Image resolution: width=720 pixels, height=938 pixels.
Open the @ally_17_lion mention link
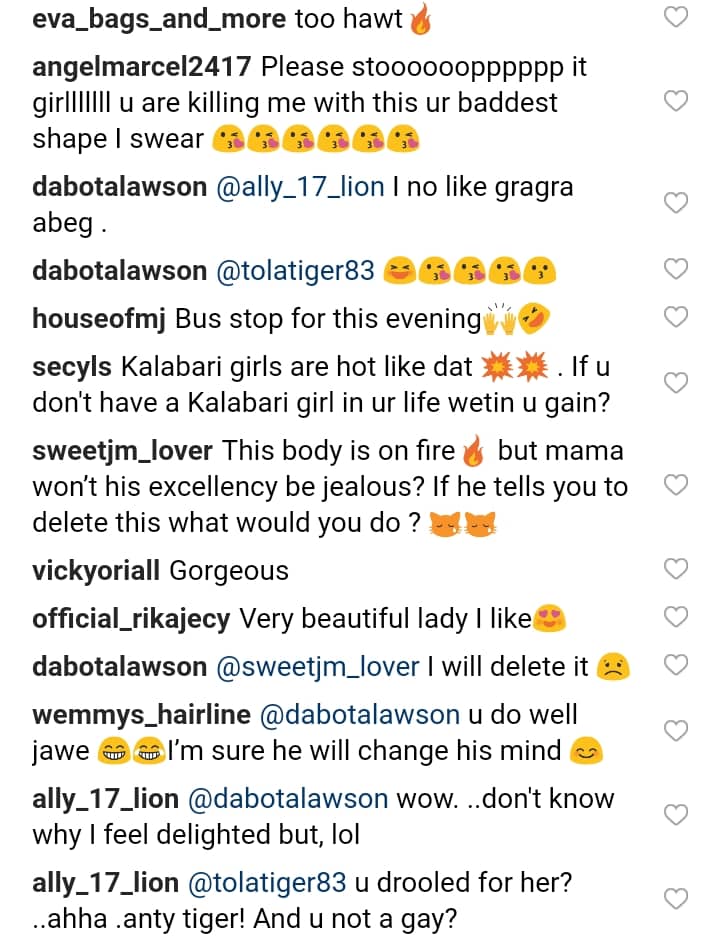(x=300, y=187)
